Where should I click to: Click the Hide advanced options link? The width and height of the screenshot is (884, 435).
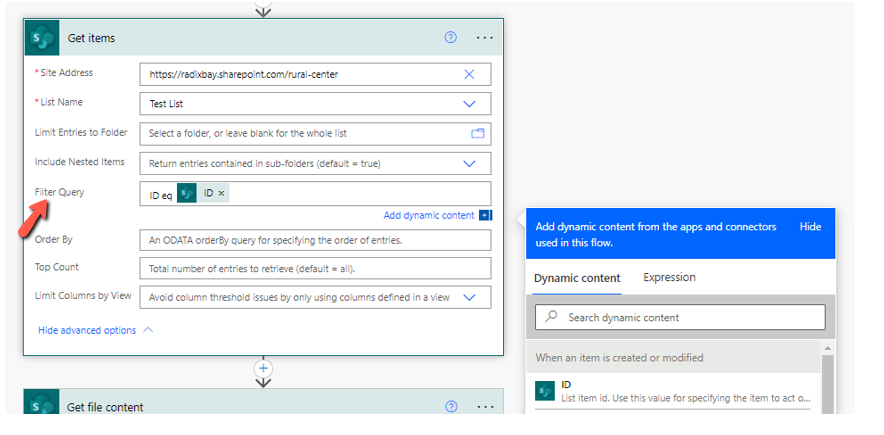(87, 330)
